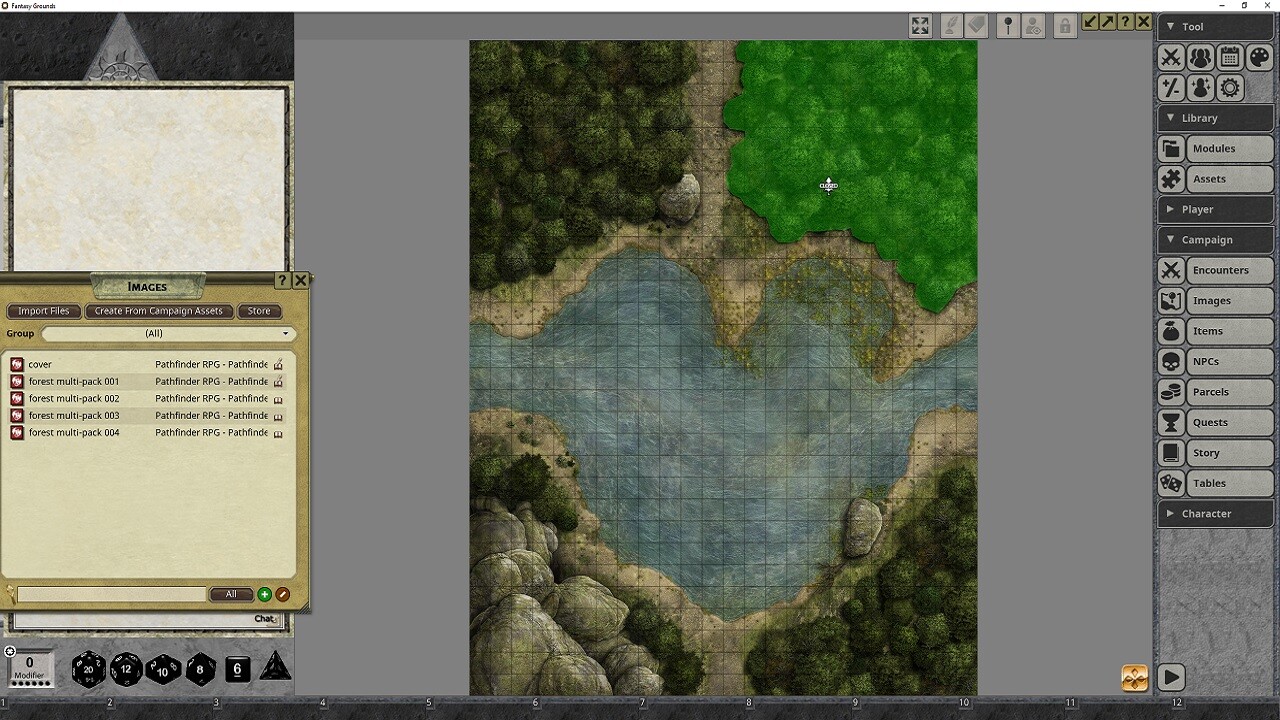Open the Options gear icon

click(x=1229, y=88)
